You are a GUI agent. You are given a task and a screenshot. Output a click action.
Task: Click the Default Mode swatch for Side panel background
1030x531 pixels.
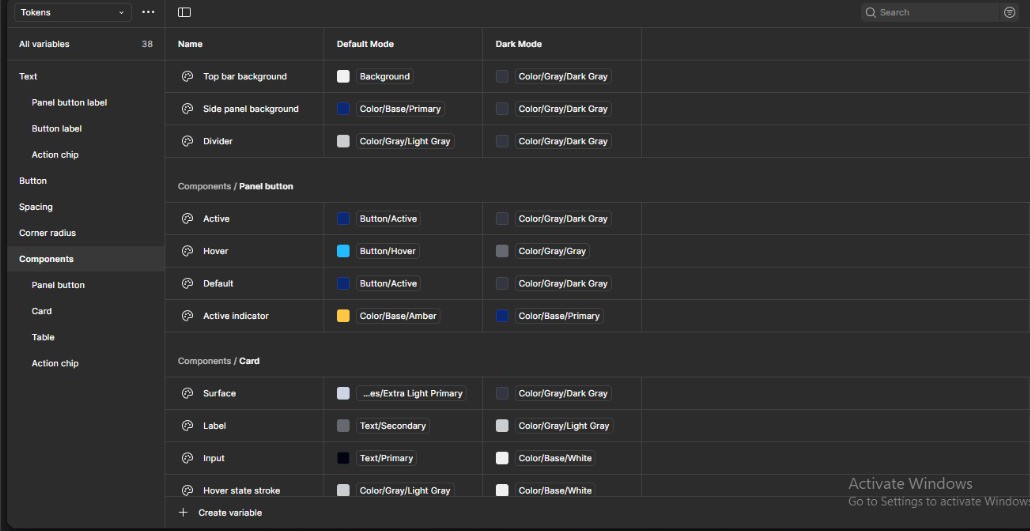[343, 109]
